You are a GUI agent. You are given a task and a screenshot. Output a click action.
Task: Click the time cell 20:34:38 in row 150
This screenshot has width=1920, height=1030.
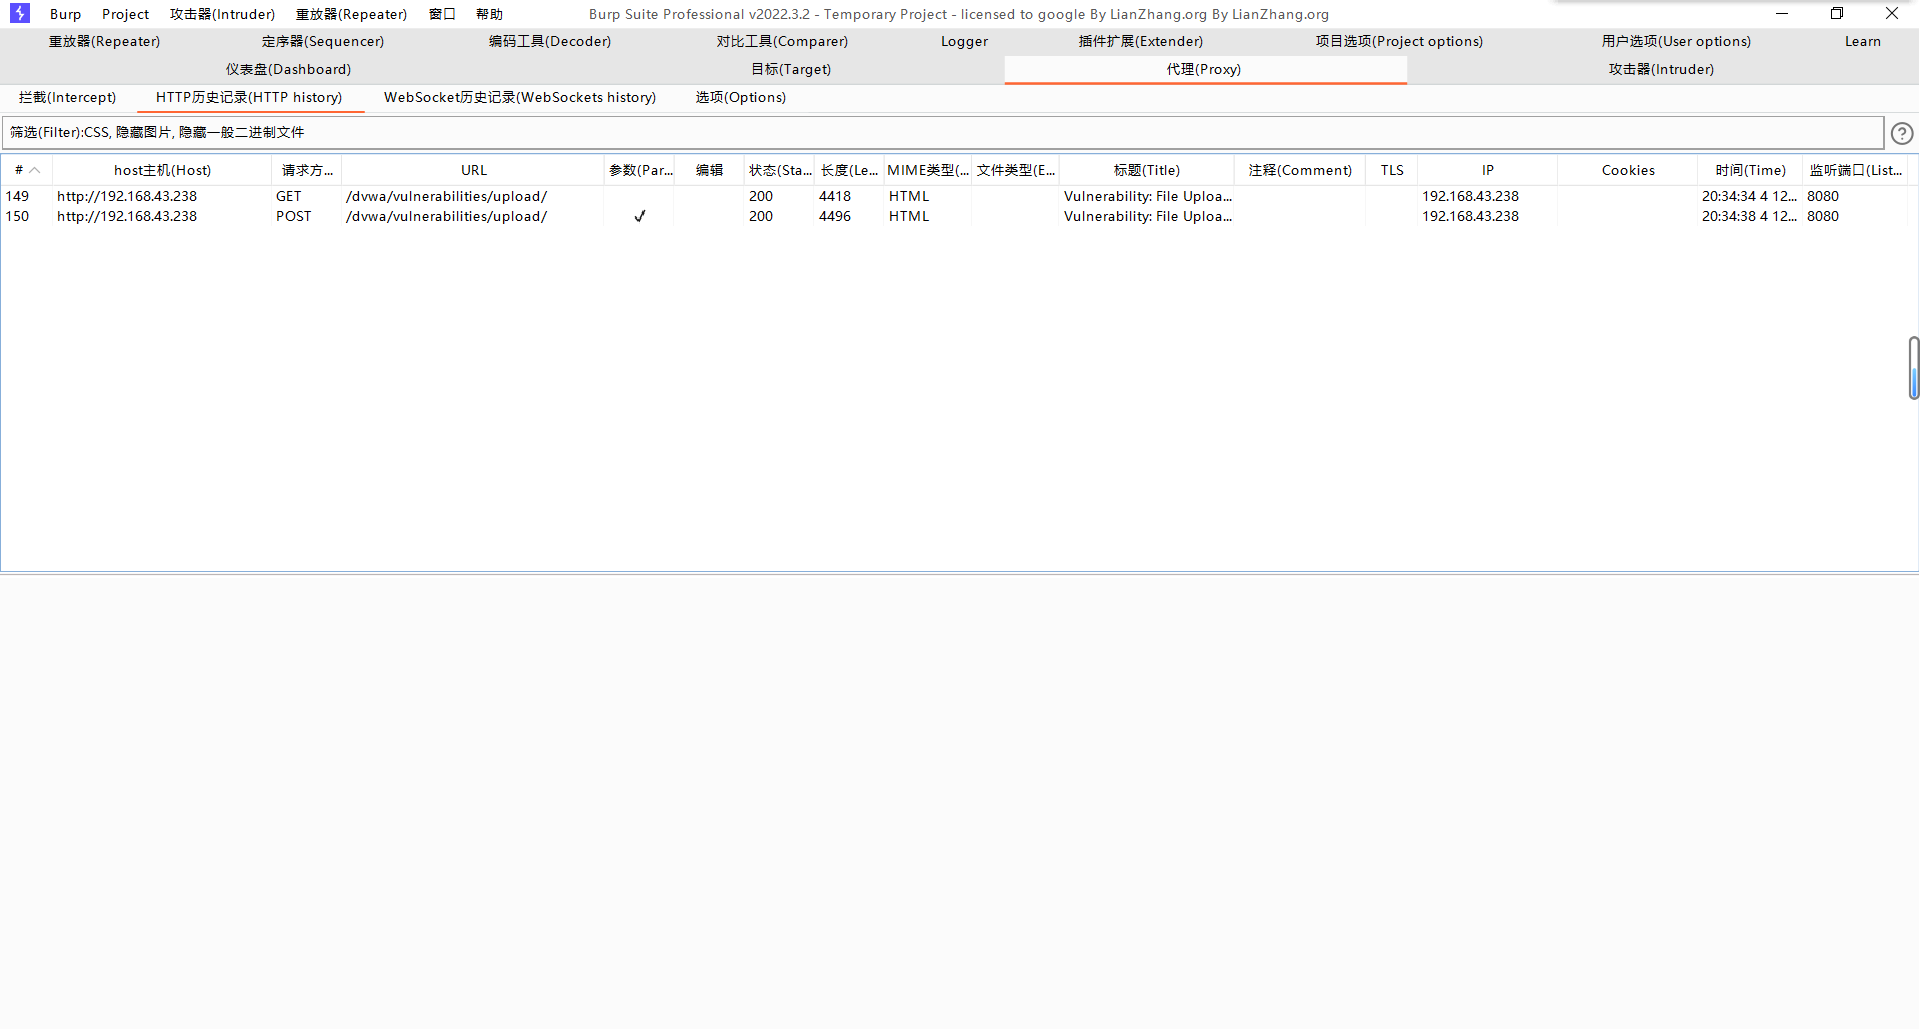point(1749,216)
